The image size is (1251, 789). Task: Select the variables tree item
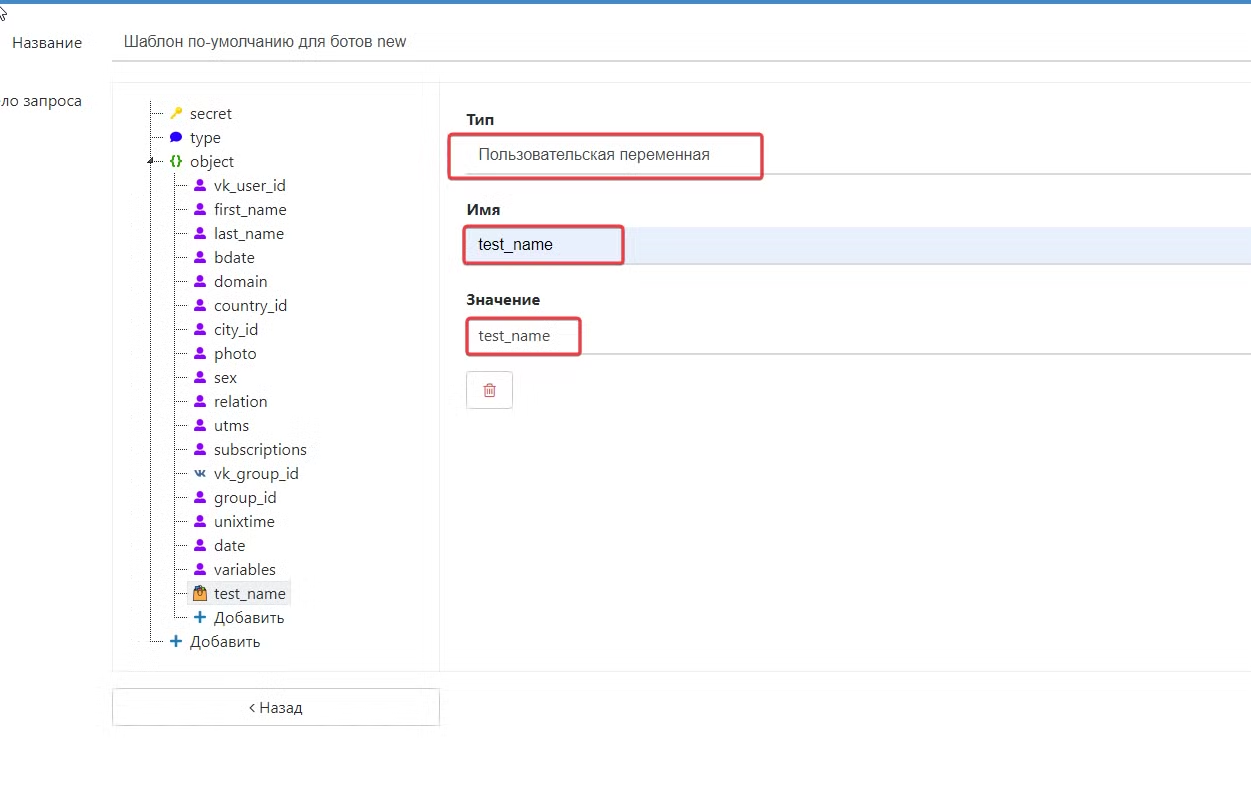click(x=244, y=570)
